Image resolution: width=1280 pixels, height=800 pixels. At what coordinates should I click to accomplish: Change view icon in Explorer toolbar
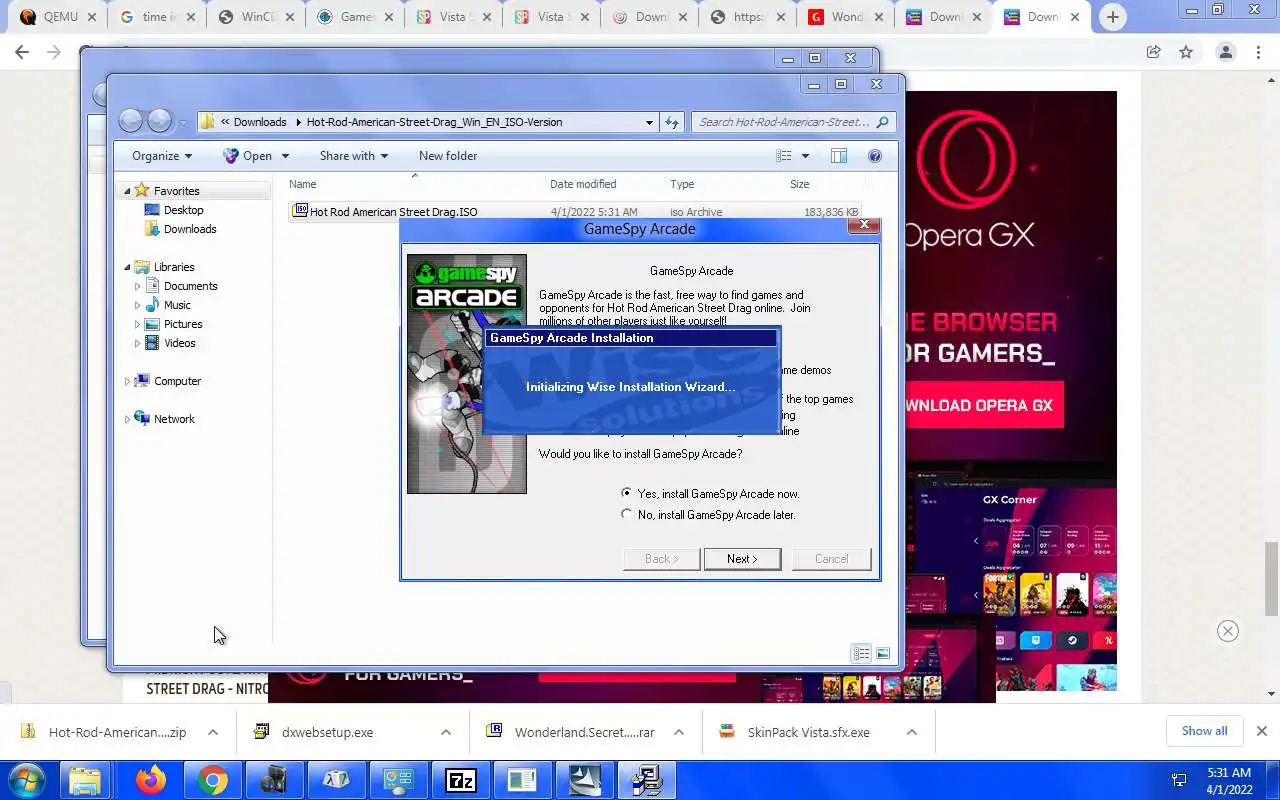coord(784,156)
